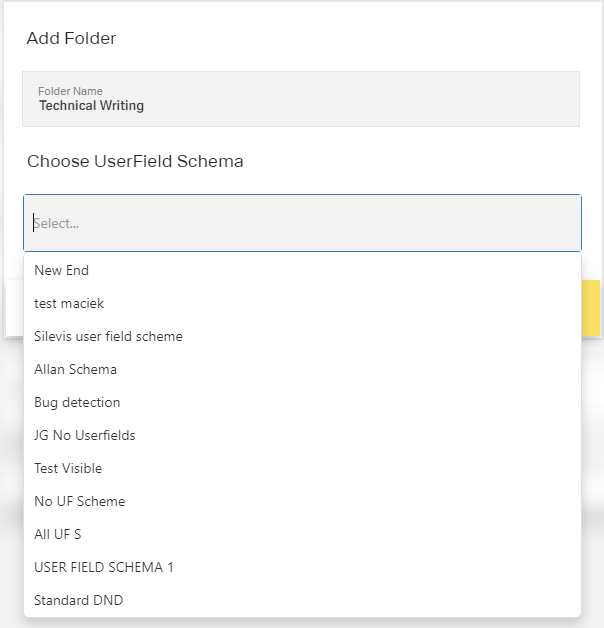Click the "Choose UserField Schema" heading
The width and height of the screenshot is (604, 628).
coord(135,161)
